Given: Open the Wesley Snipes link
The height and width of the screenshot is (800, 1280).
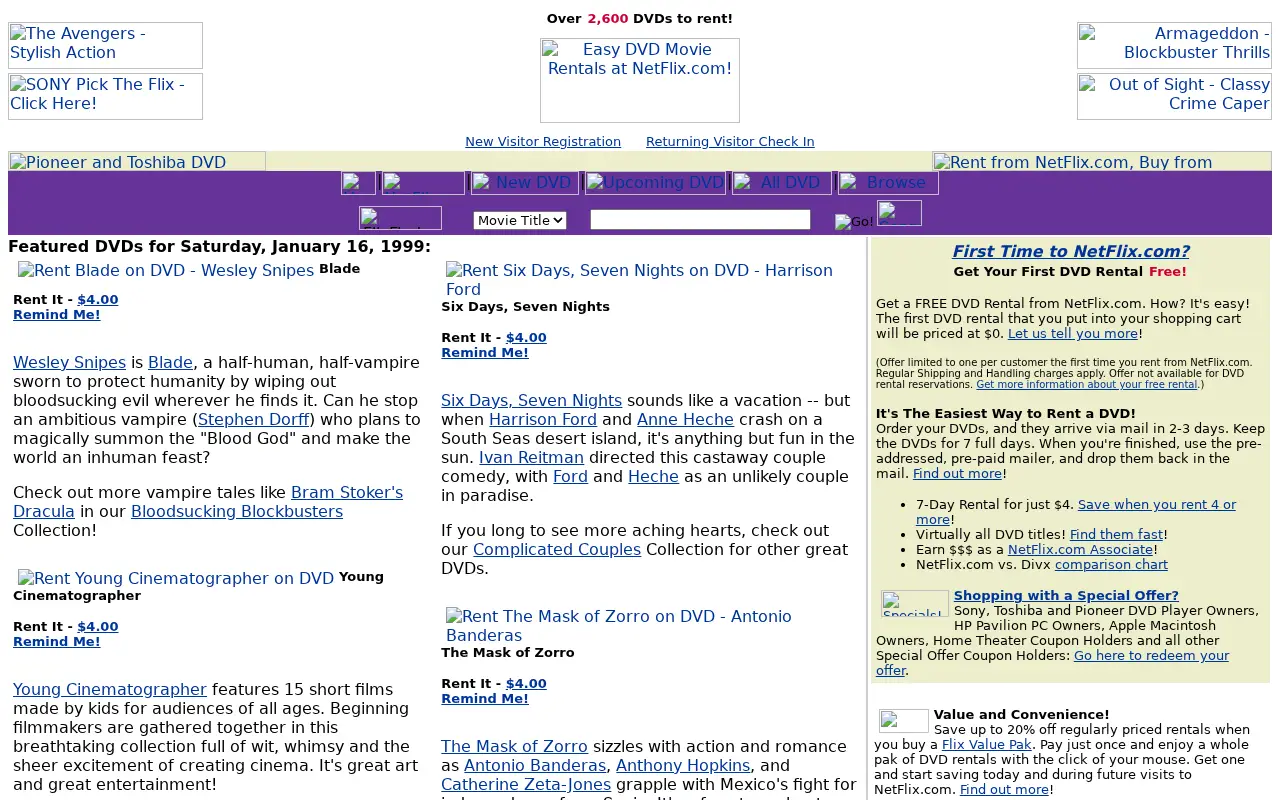Looking at the screenshot, I should 69,362.
